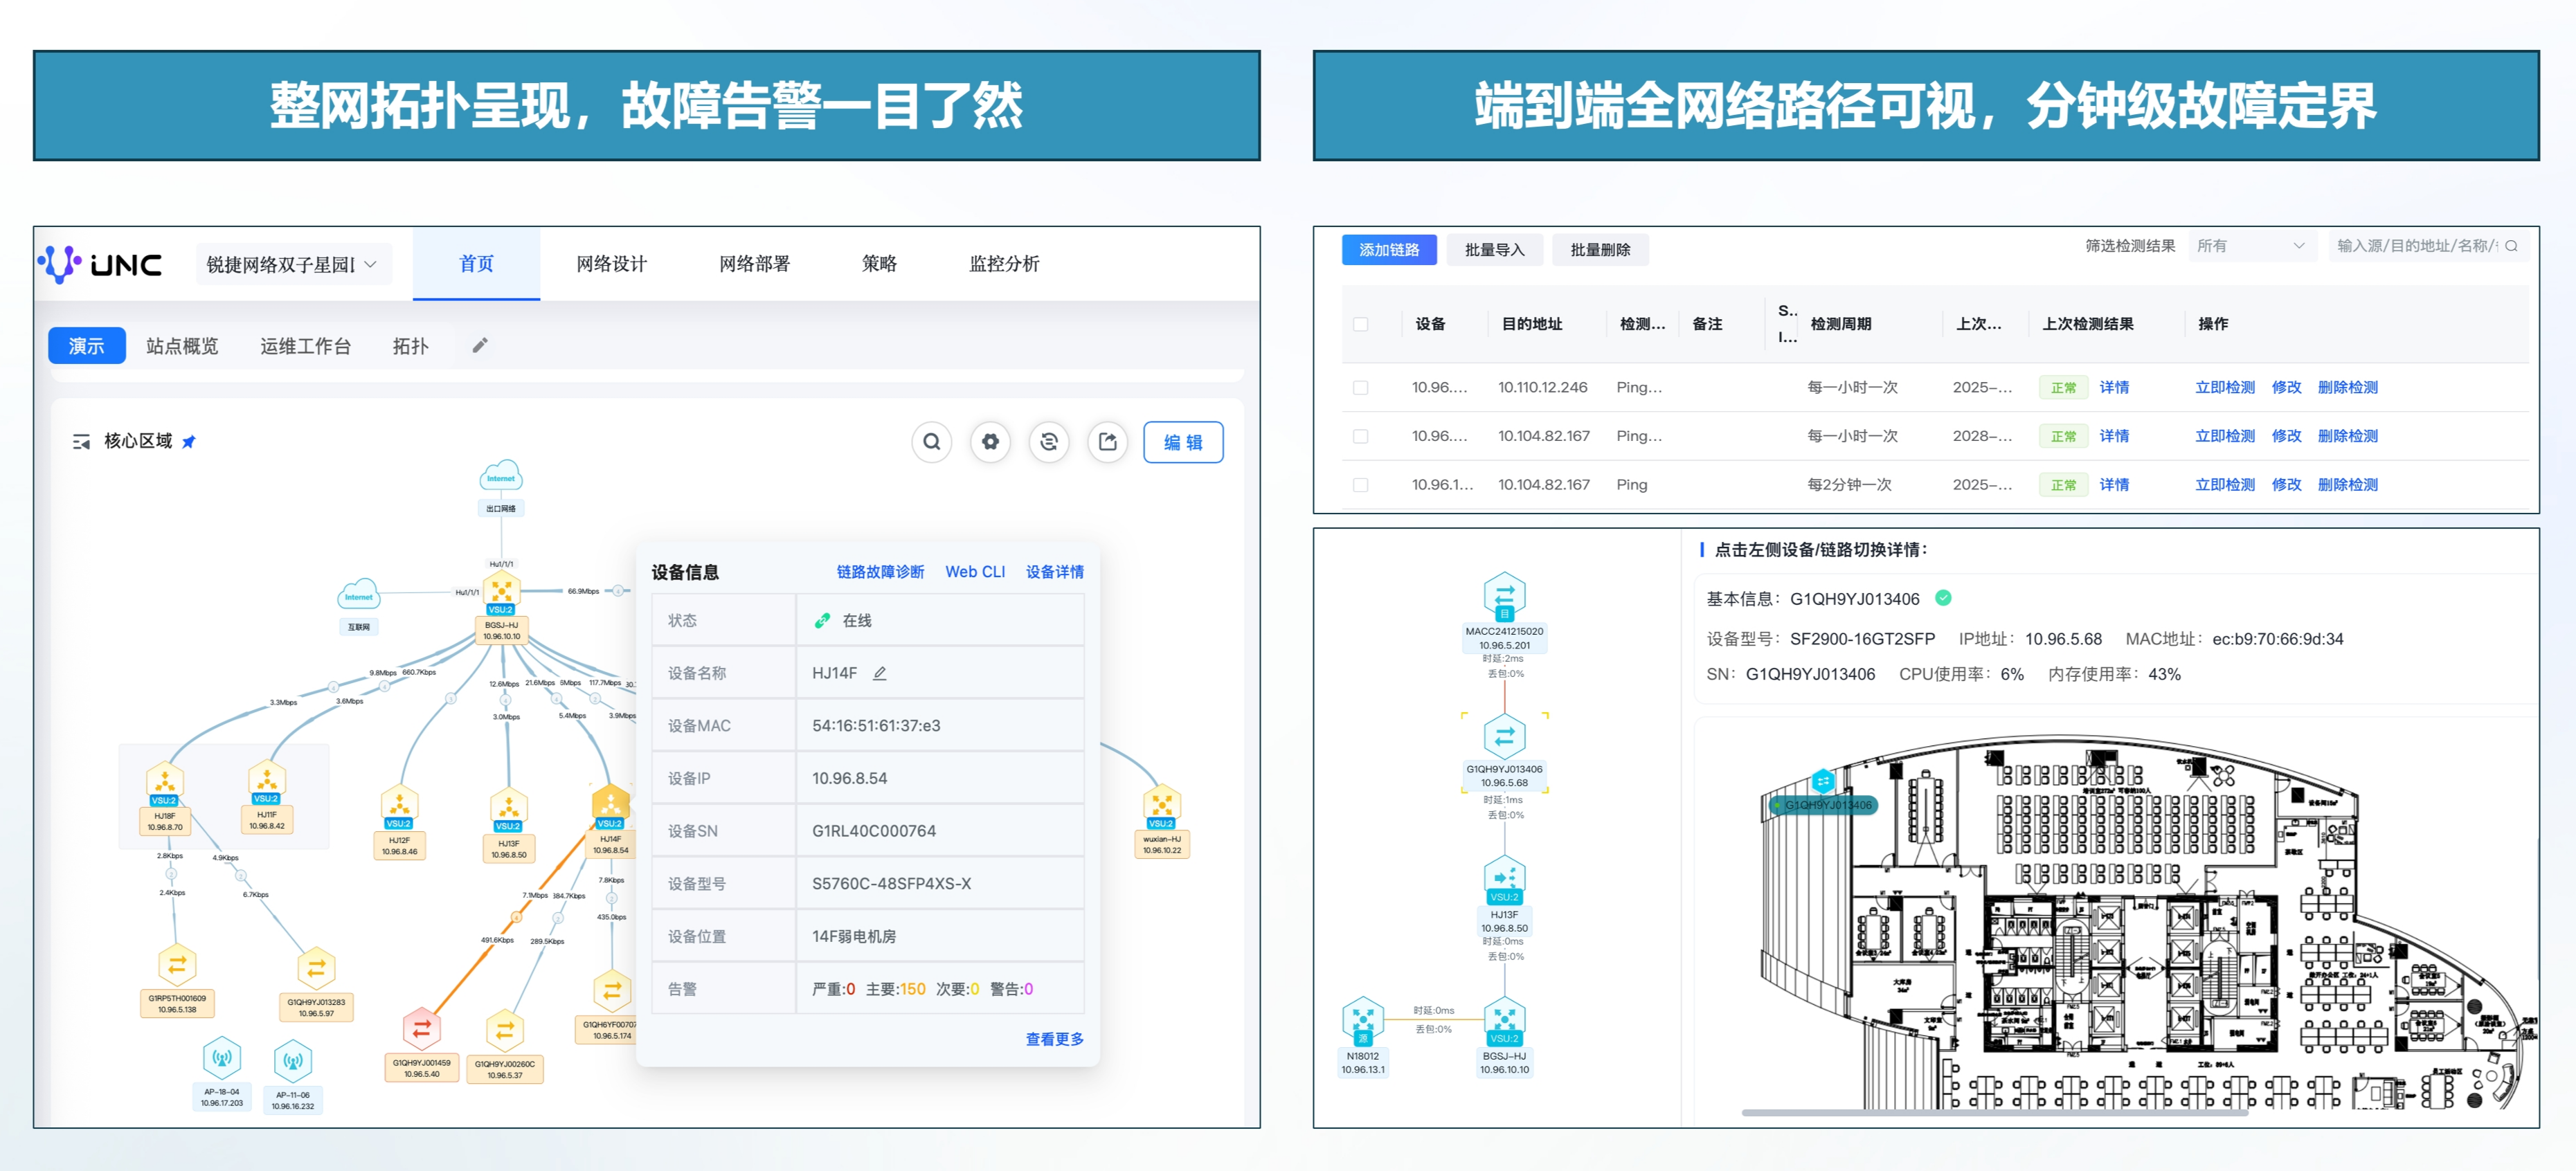The image size is (2576, 1171).
Task: Edit device name HJ14F pencil icon
Action: tap(880, 673)
